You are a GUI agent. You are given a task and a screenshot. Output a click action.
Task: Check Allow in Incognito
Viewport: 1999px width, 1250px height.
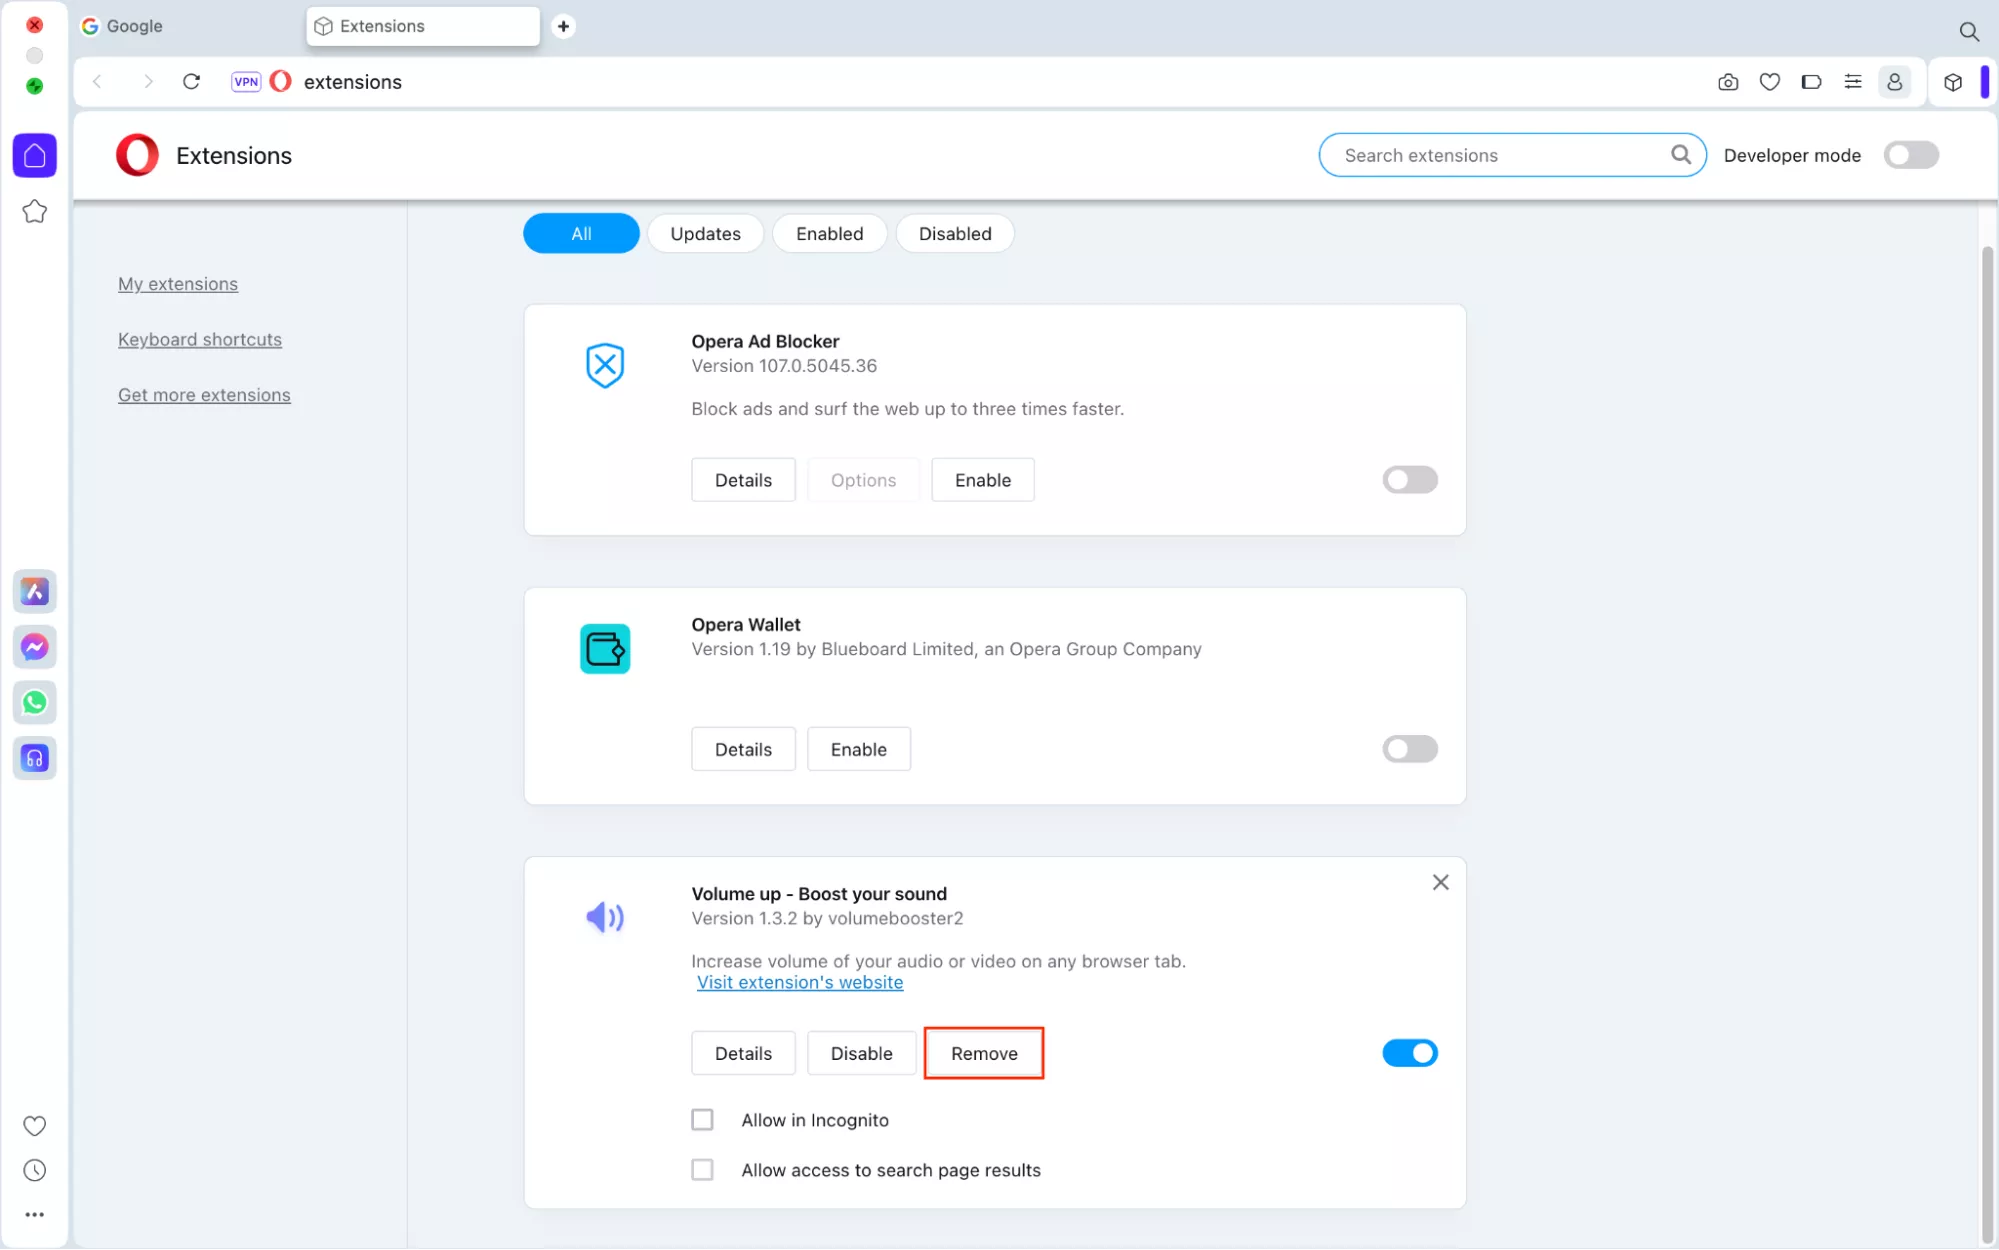(703, 1120)
